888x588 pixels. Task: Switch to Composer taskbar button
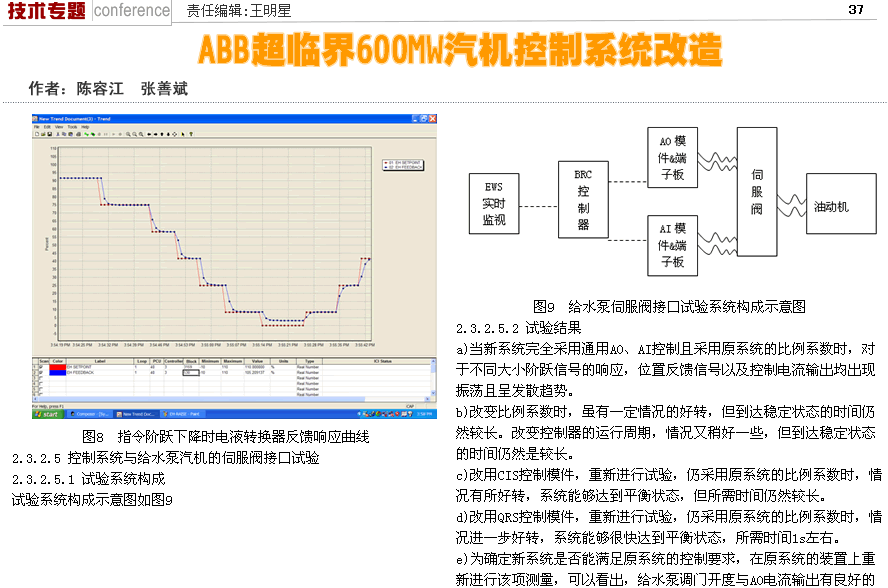[90, 413]
